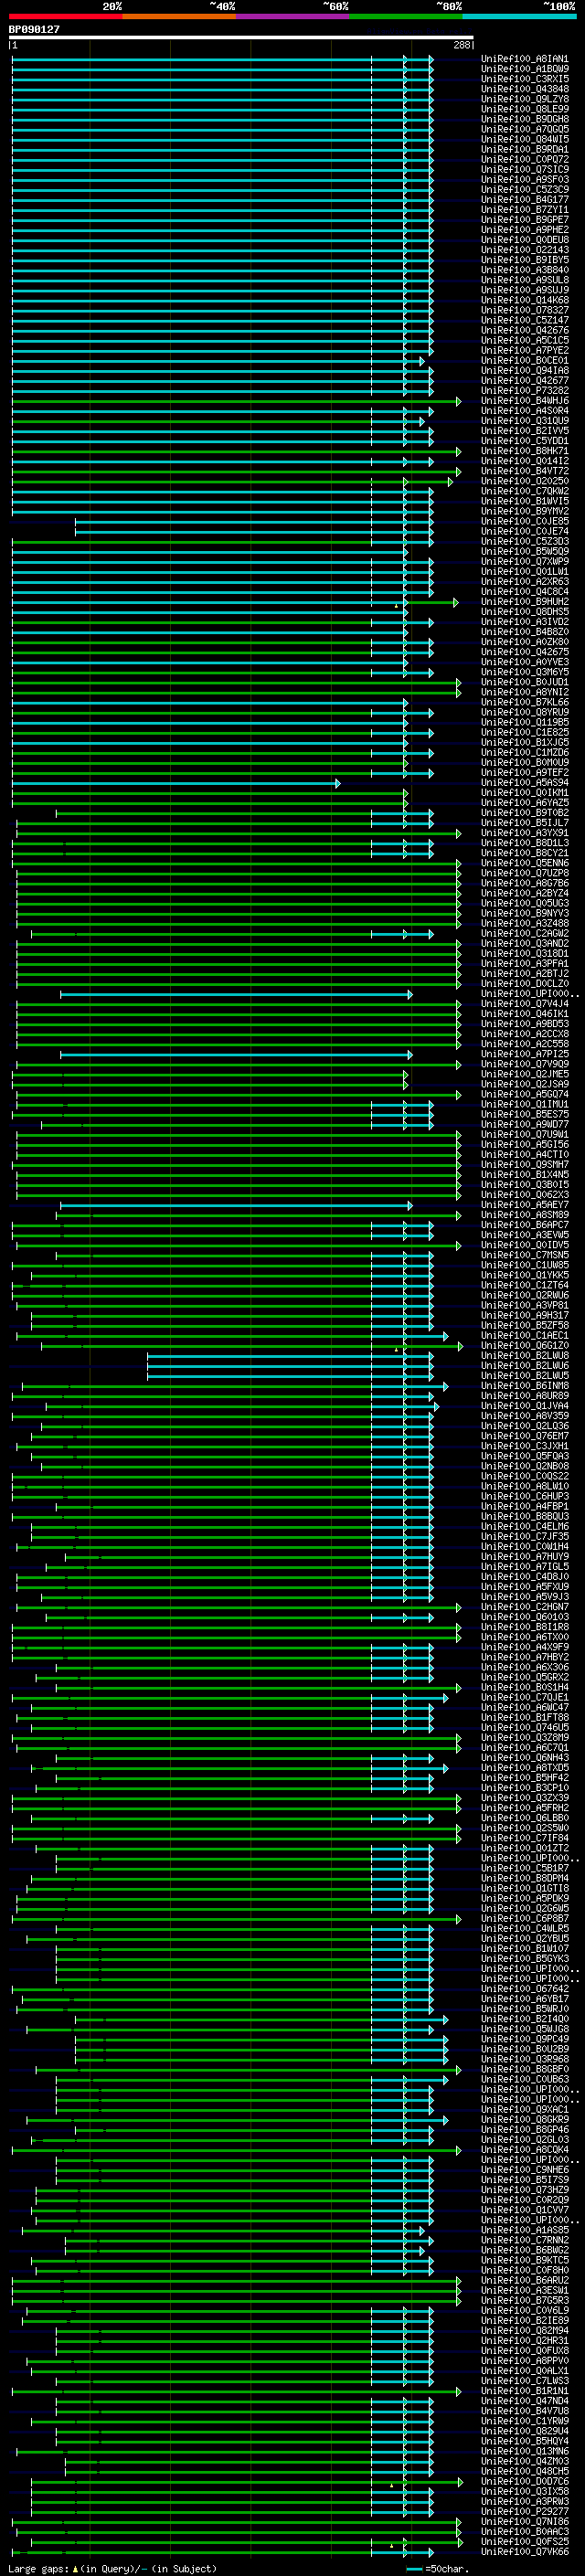The width and height of the screenshot is (585, 2576).
Task: Select the UniRef100_C7MSN5 label
Action: [x=525, y=1255]
